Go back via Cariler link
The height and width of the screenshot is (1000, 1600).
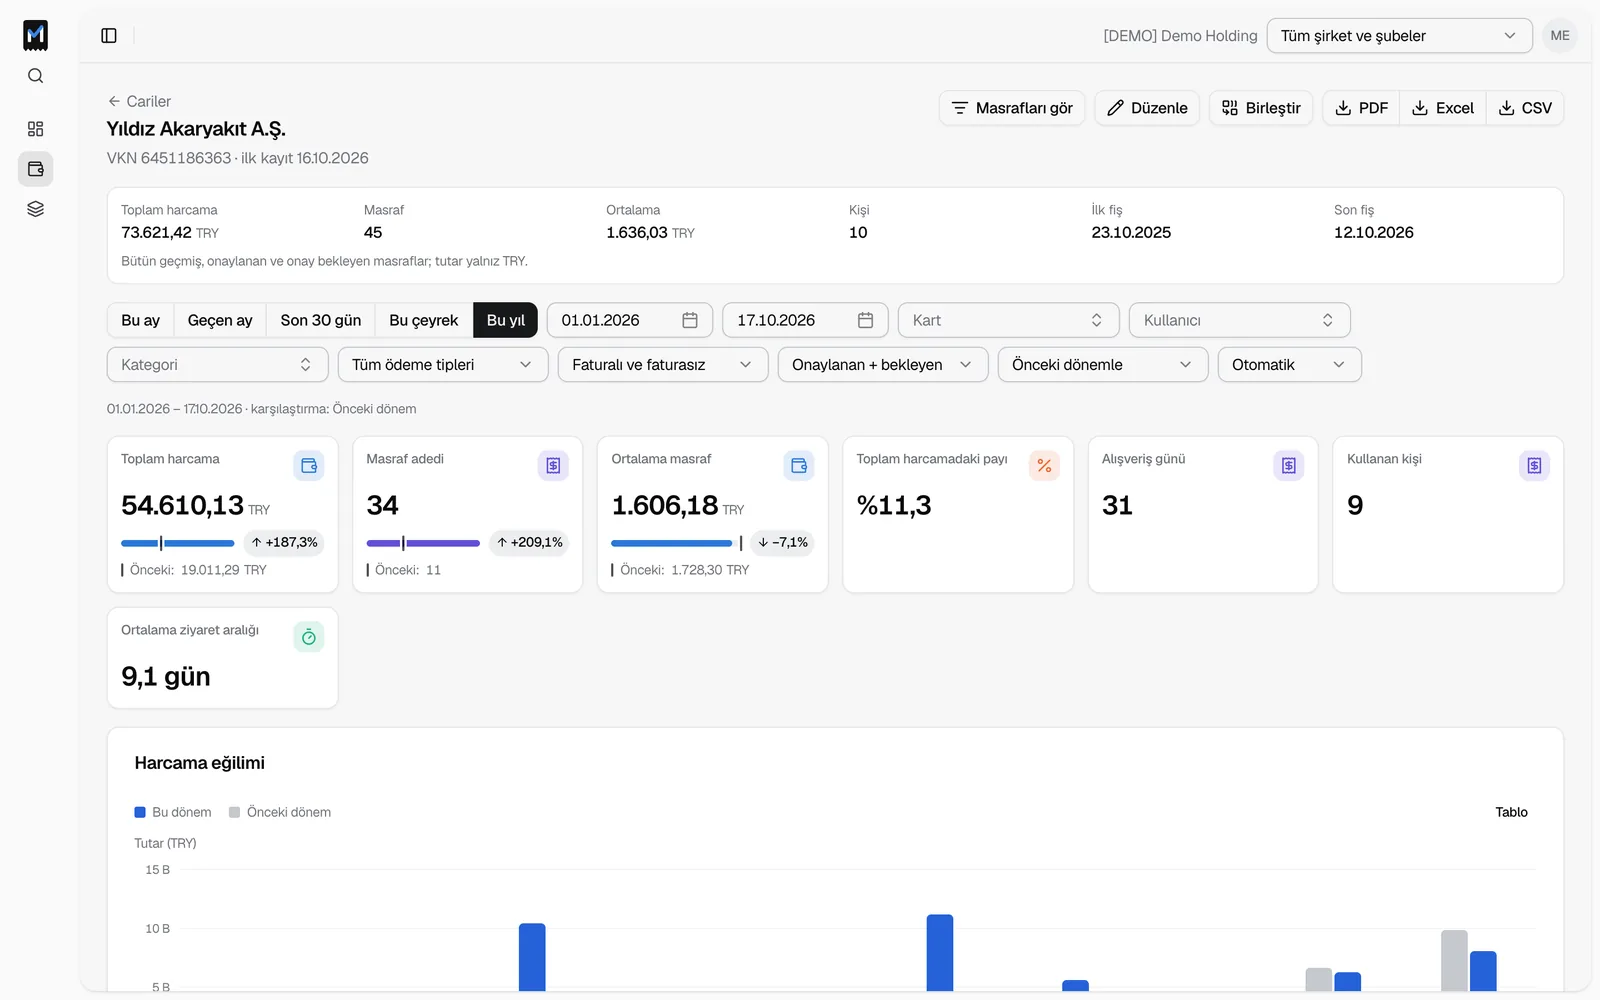pyautogui.click(x=139, y=101)
